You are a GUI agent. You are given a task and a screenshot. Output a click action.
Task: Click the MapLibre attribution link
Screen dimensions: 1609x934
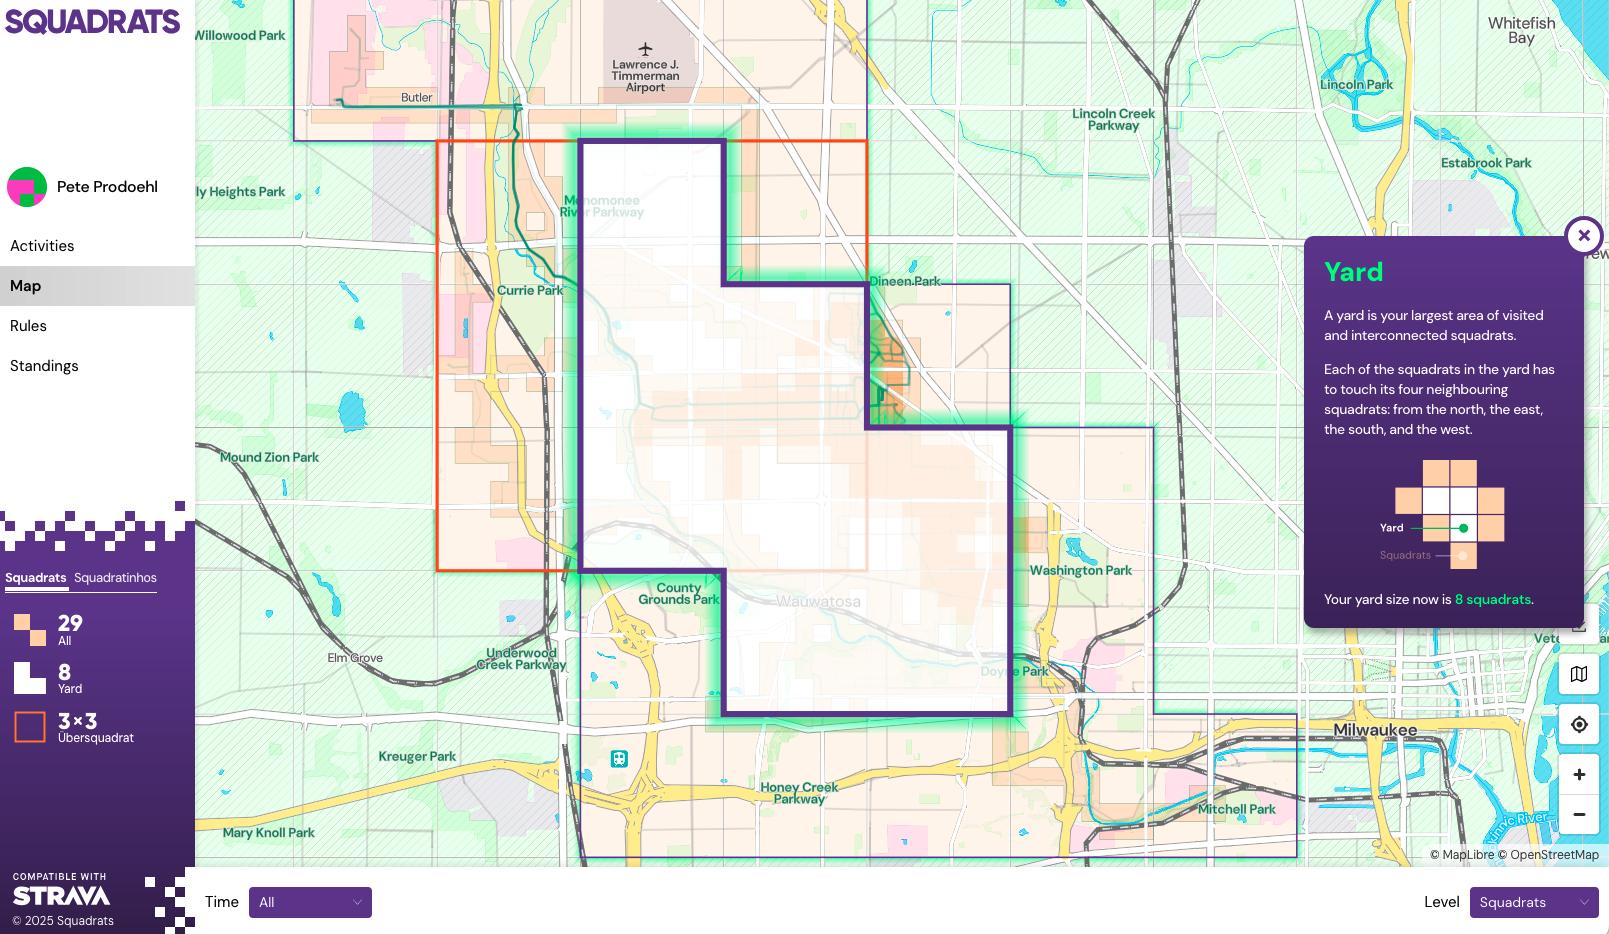click(x=1462, y=855)
